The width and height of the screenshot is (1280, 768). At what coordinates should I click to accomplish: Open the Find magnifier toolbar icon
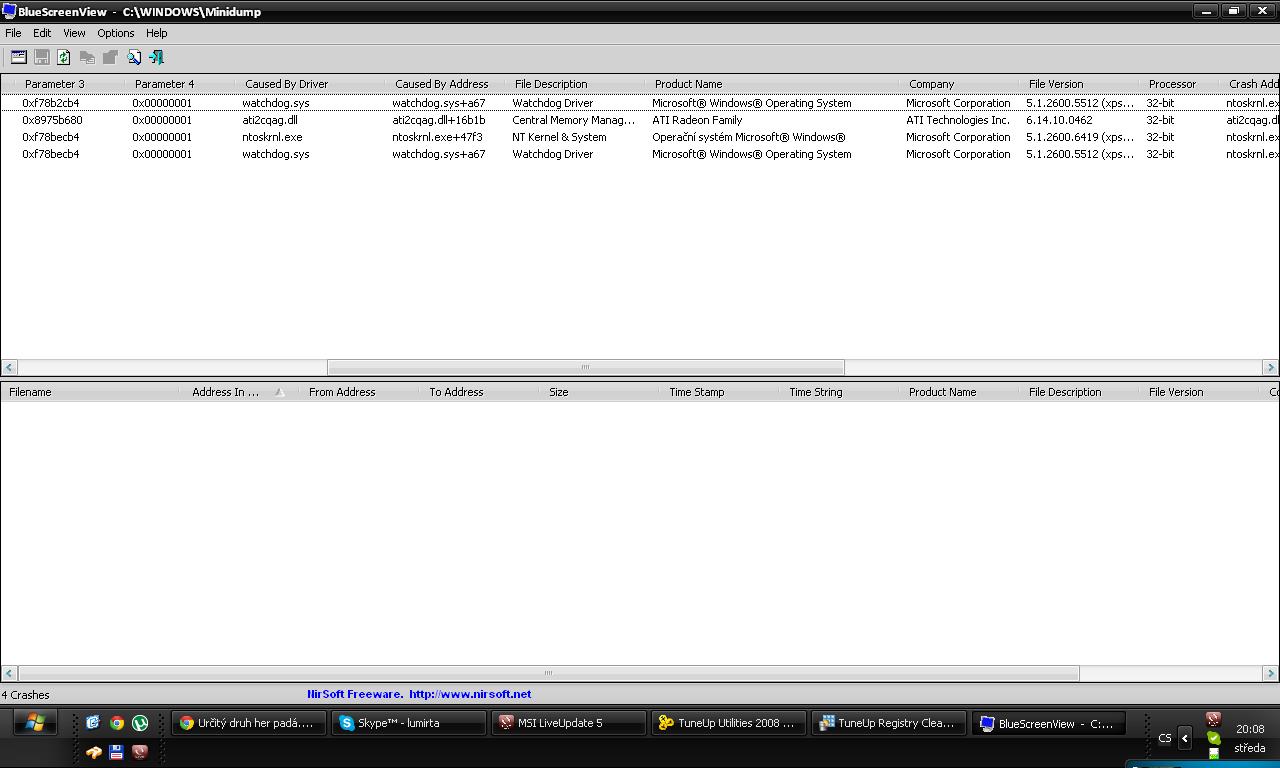(x=134, y=57)
